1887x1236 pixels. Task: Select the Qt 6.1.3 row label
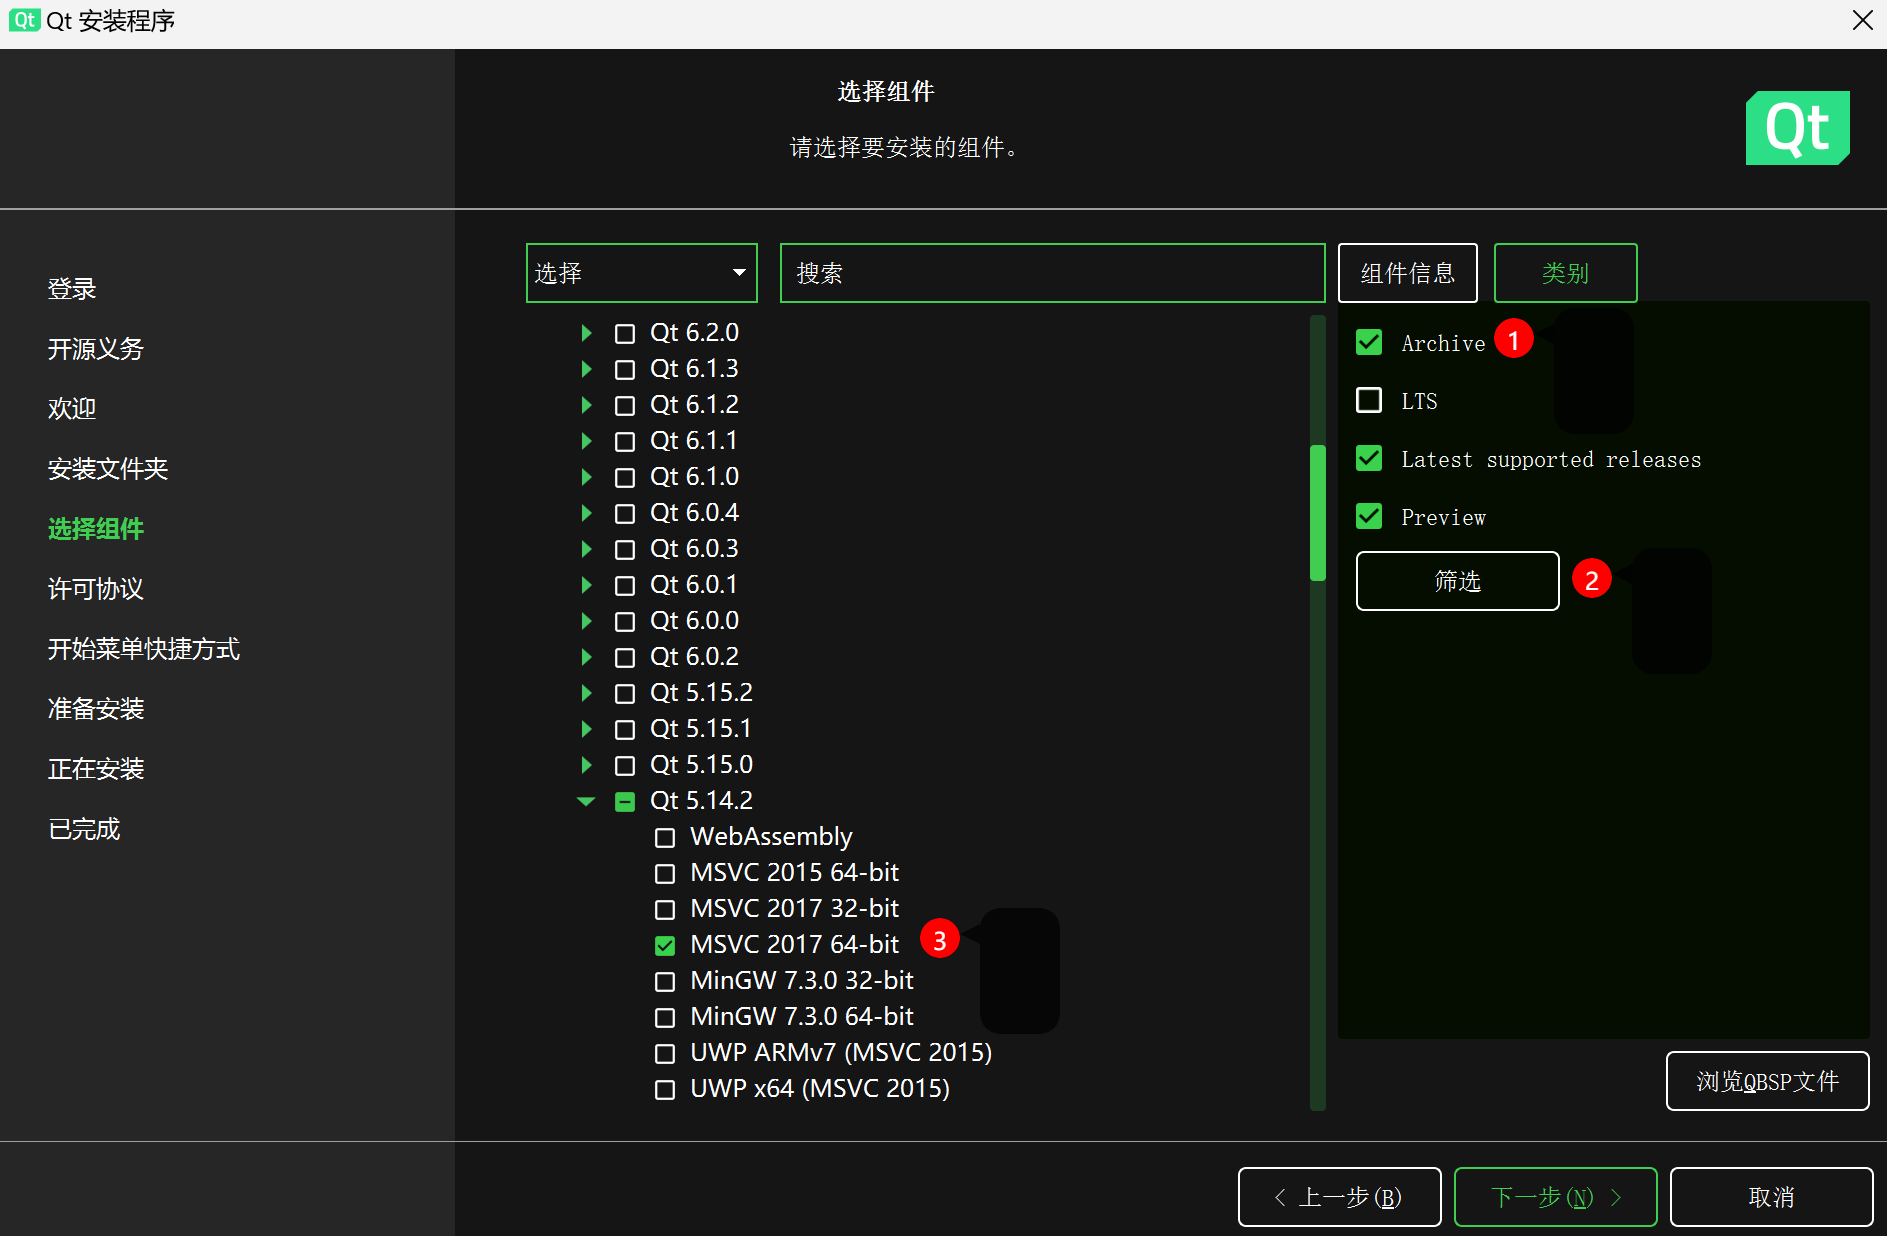point(694,369)
